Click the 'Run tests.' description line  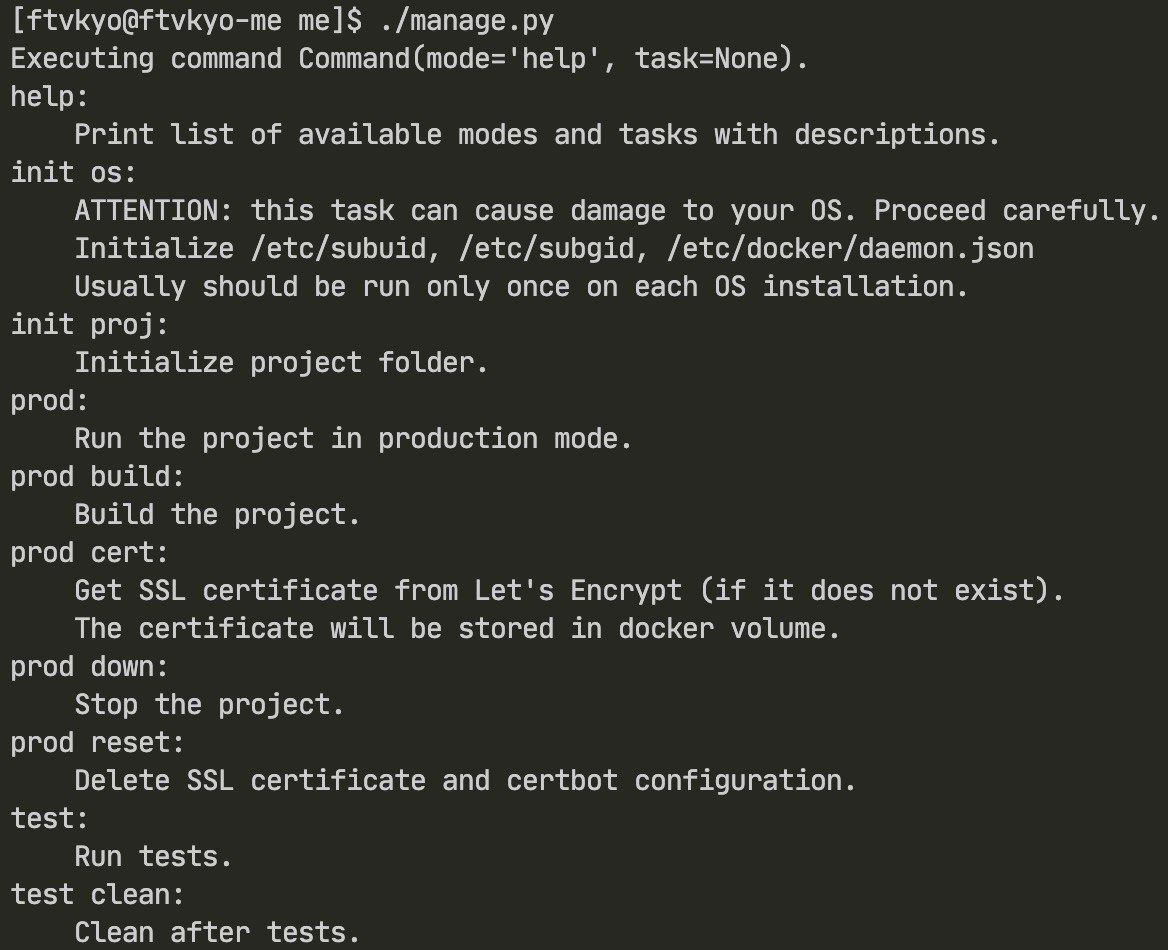point(153,857)
